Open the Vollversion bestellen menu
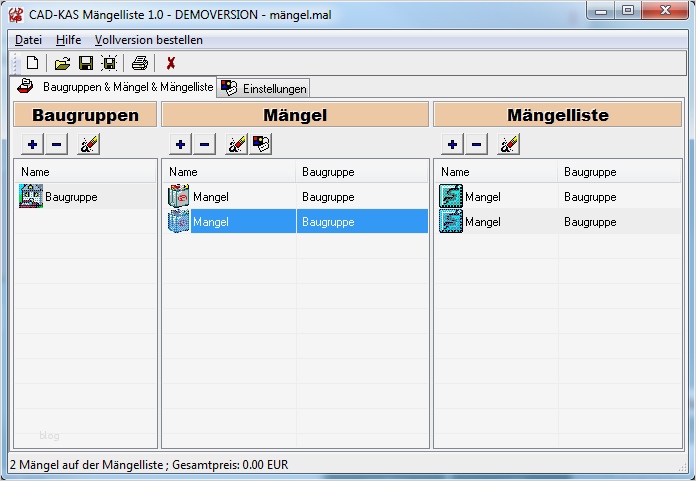Image resolution: width=696 pixels, height=481 pixels. click(x=149, y=40)
